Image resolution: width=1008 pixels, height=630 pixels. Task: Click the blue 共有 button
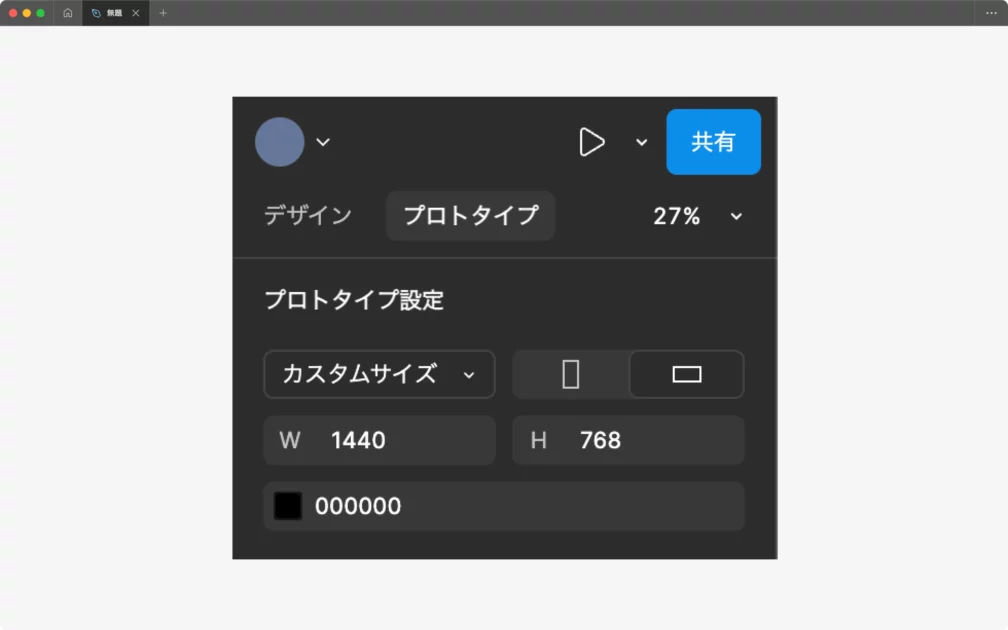[x=713, y=142]
